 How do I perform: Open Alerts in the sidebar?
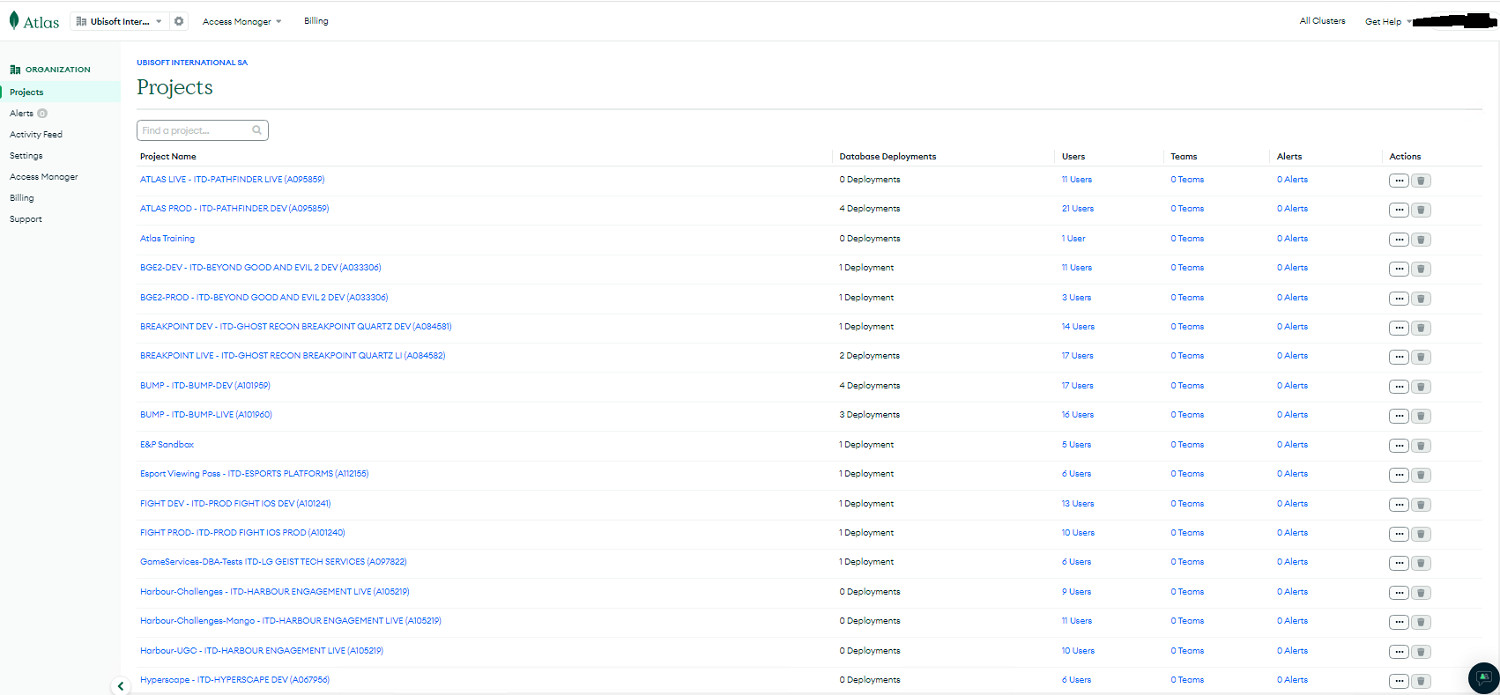(22, 113)
